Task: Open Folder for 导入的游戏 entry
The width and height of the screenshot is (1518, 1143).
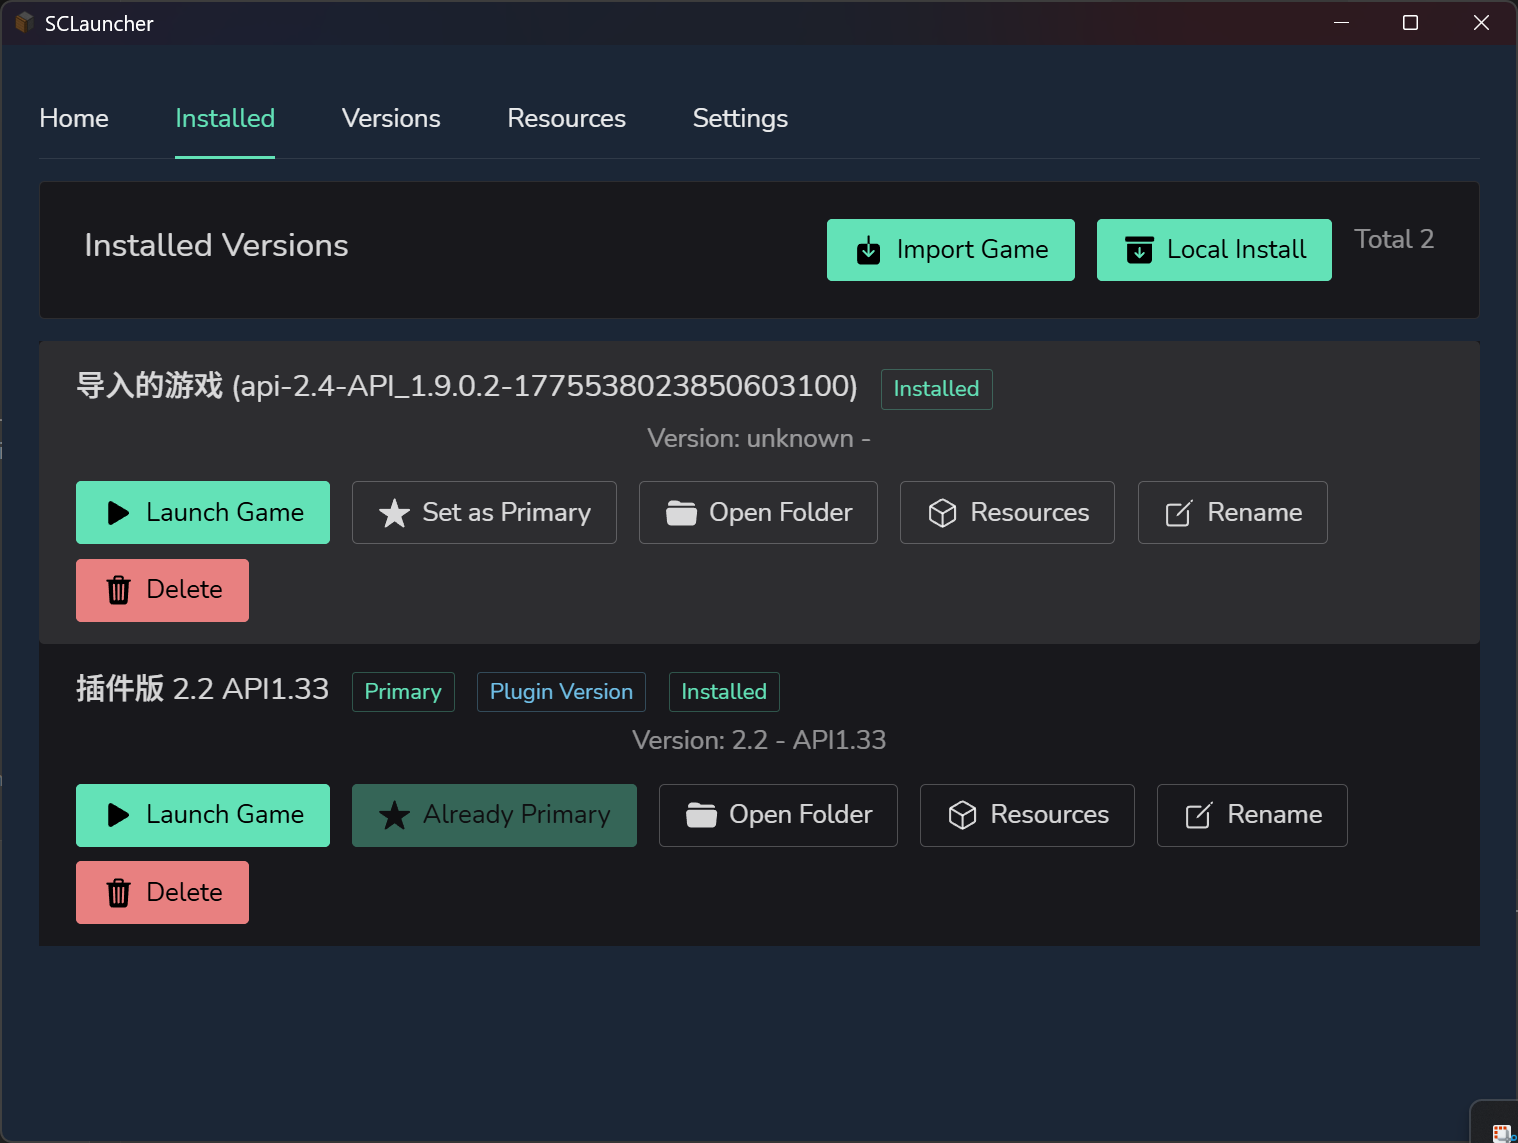Action: point(758,512)
